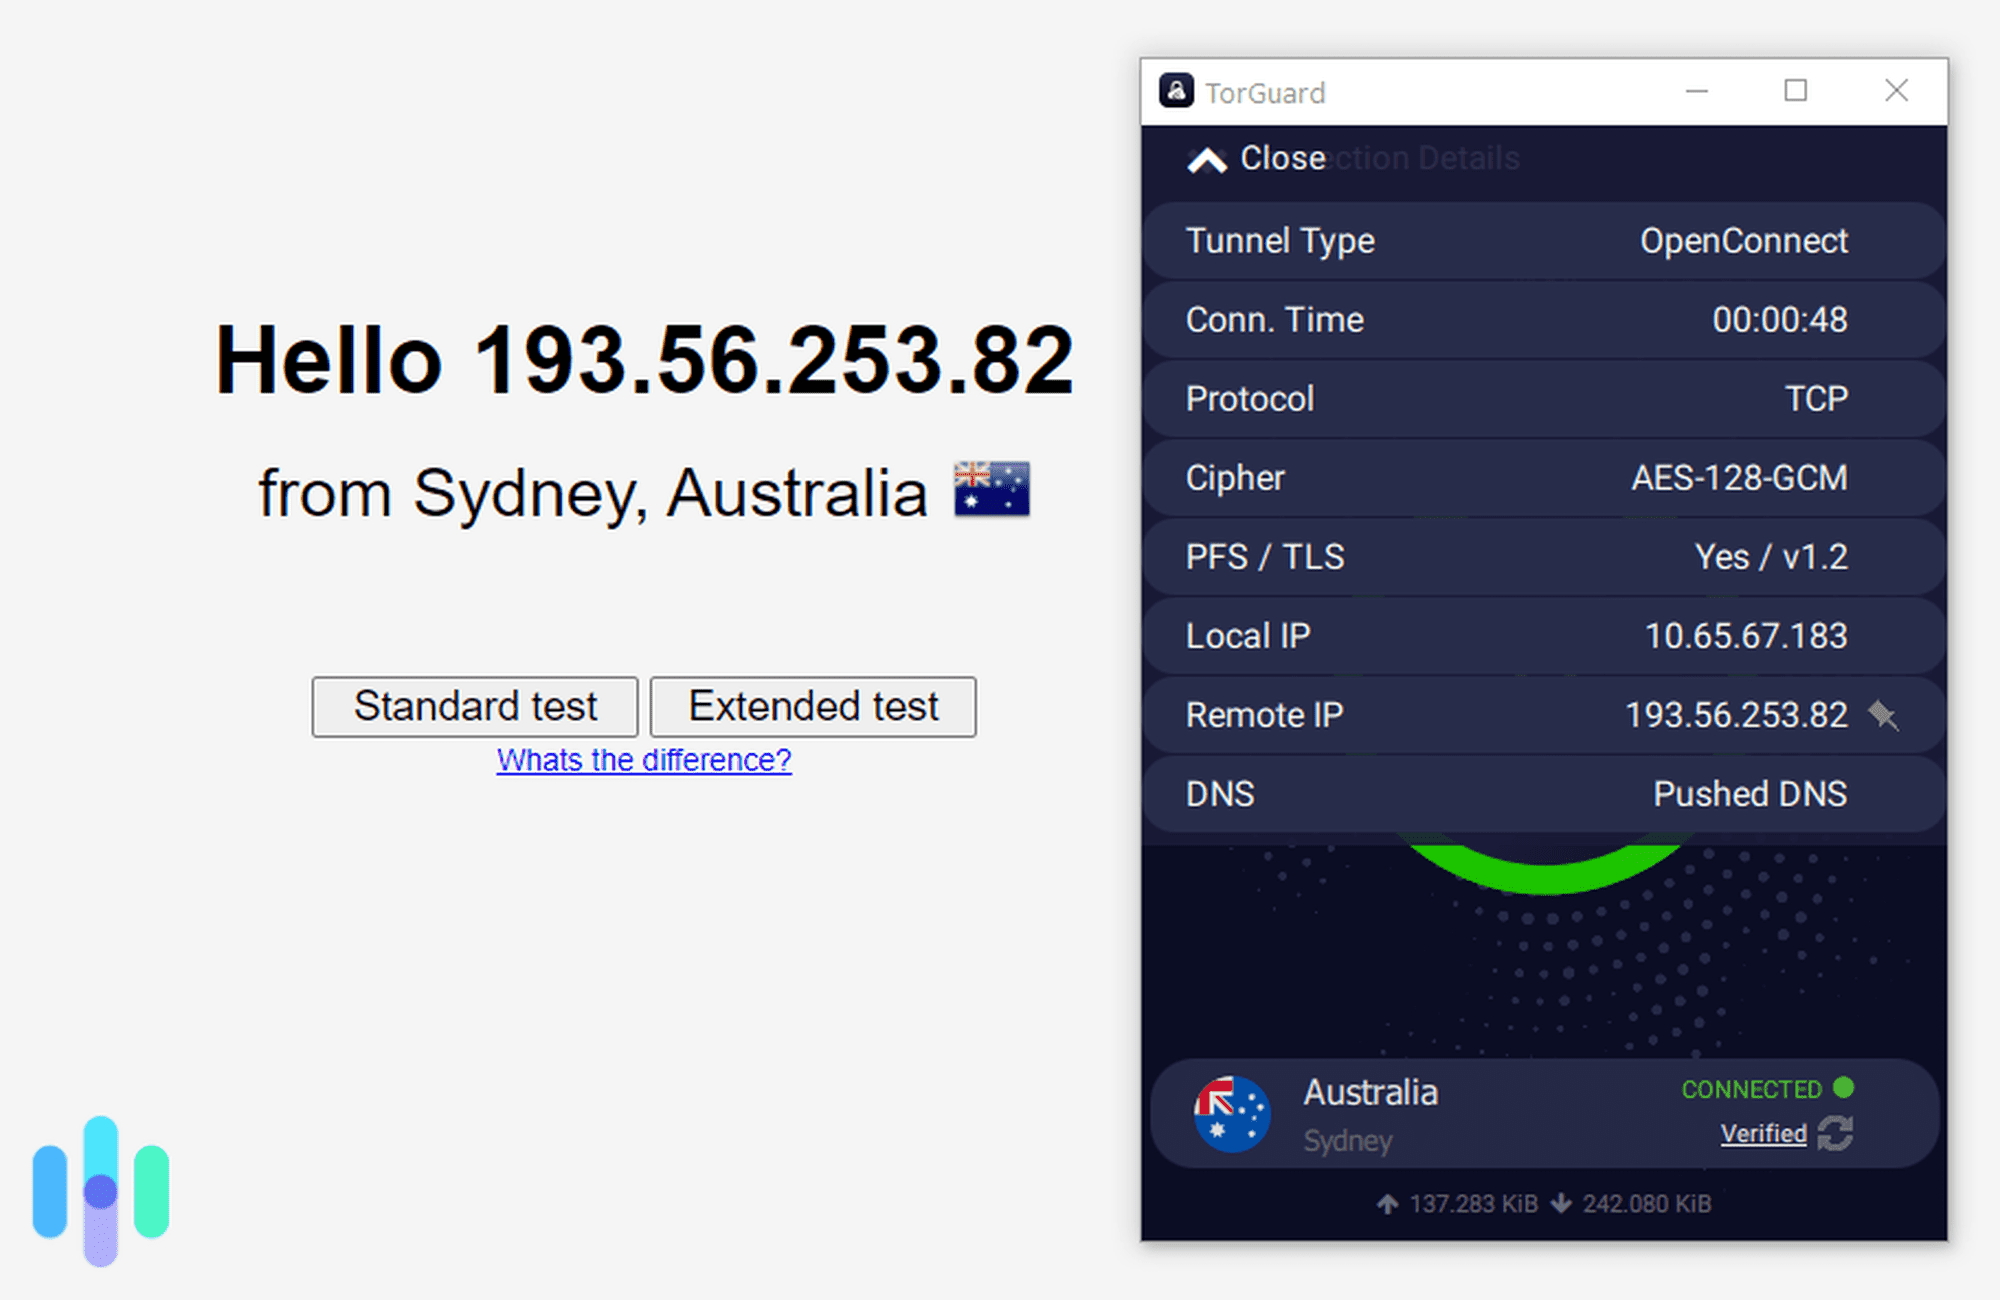Image resolution: width=2000 pixels, height=1300 pixels.
Task: Click the download arrow icon near 242.080 KiB
Action: [x=1562, y=1204]
